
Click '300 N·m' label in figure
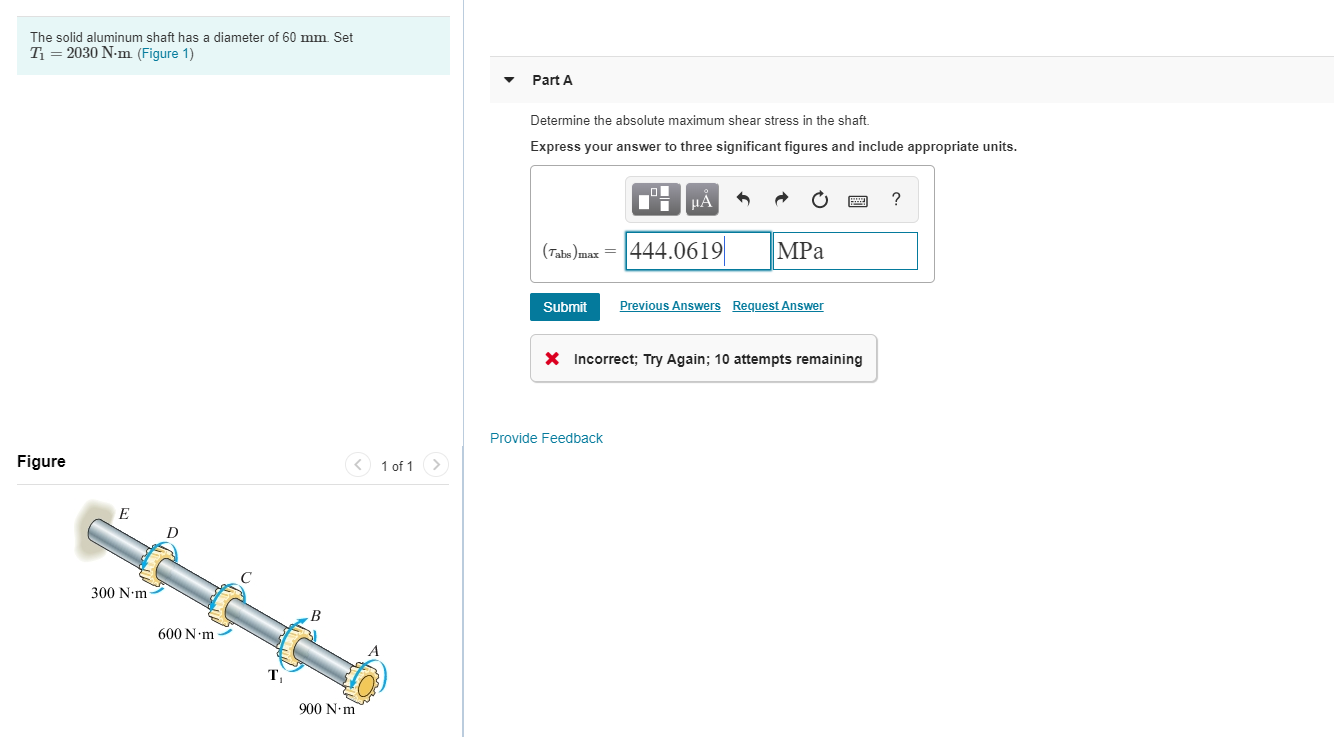pyautogui.click(x=119, y=594)
